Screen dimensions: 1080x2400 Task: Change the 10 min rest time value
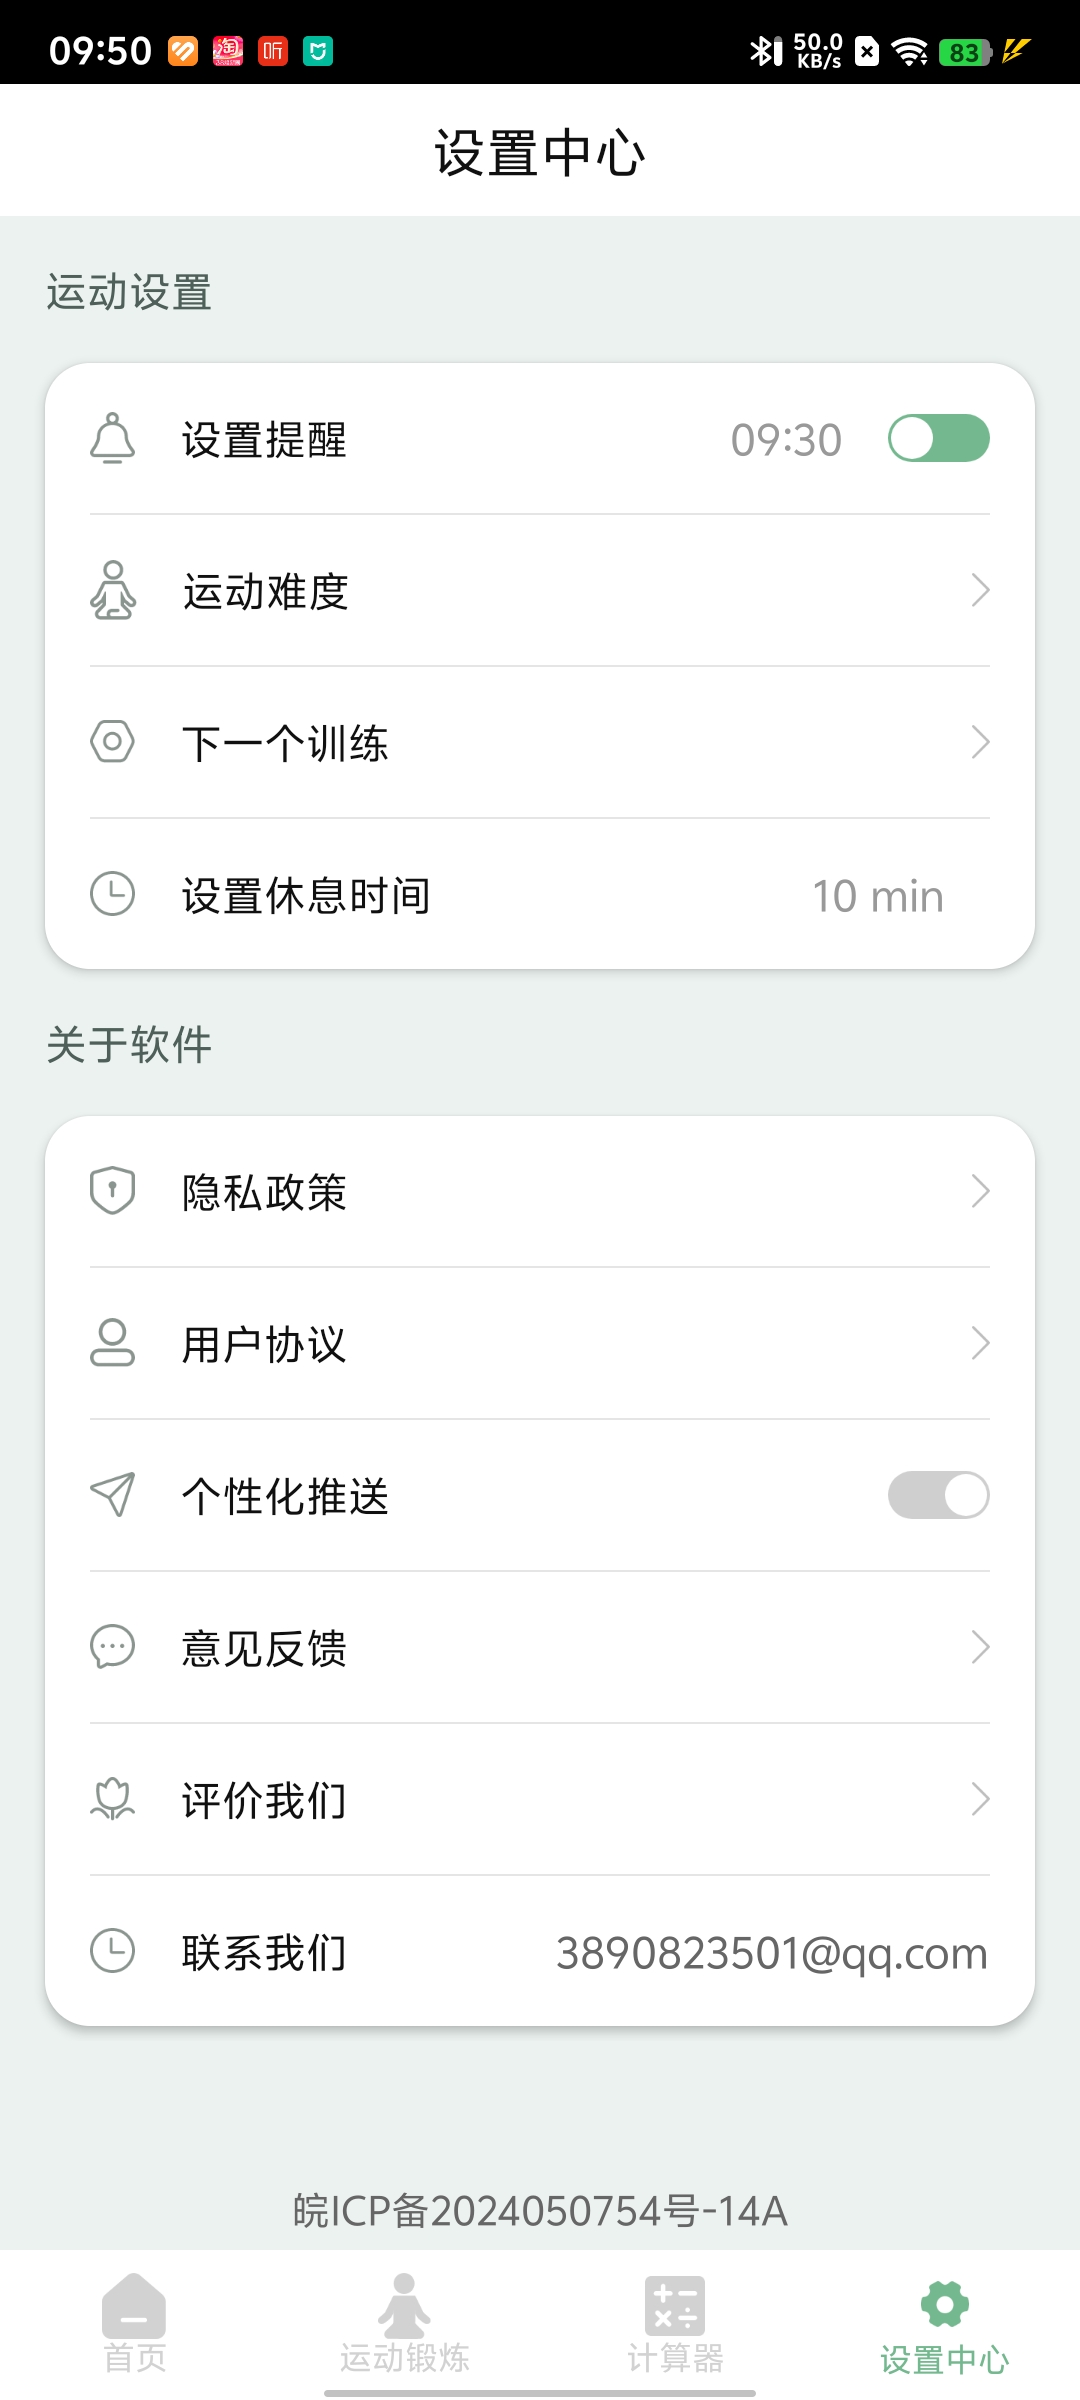[x=877, y=896]
